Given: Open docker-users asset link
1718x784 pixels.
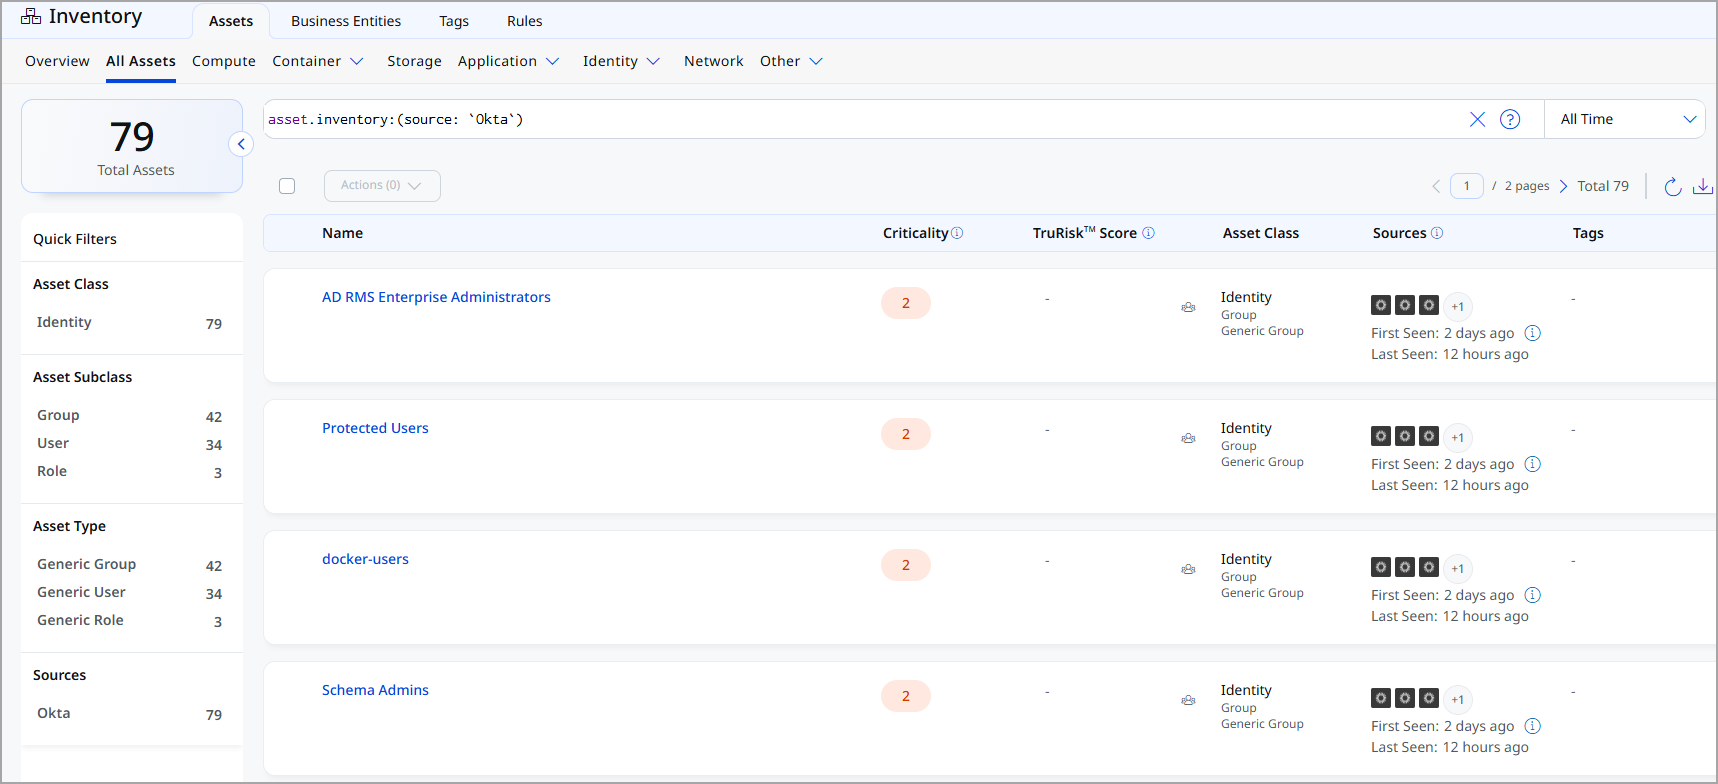Looking at the screenshot, I should point(365,559).
